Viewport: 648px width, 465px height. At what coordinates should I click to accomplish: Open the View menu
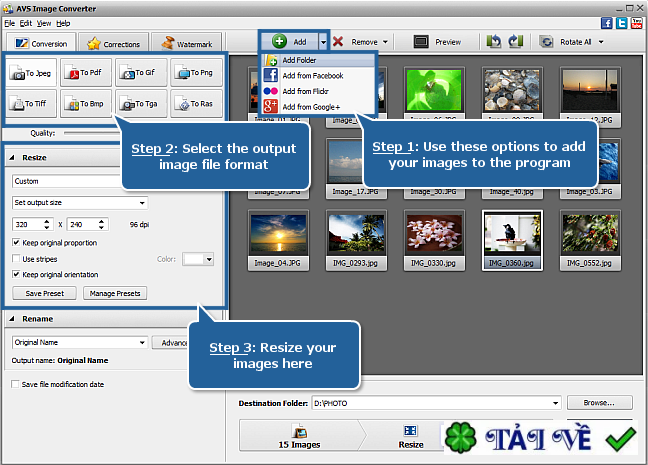(x=44, y=23)
